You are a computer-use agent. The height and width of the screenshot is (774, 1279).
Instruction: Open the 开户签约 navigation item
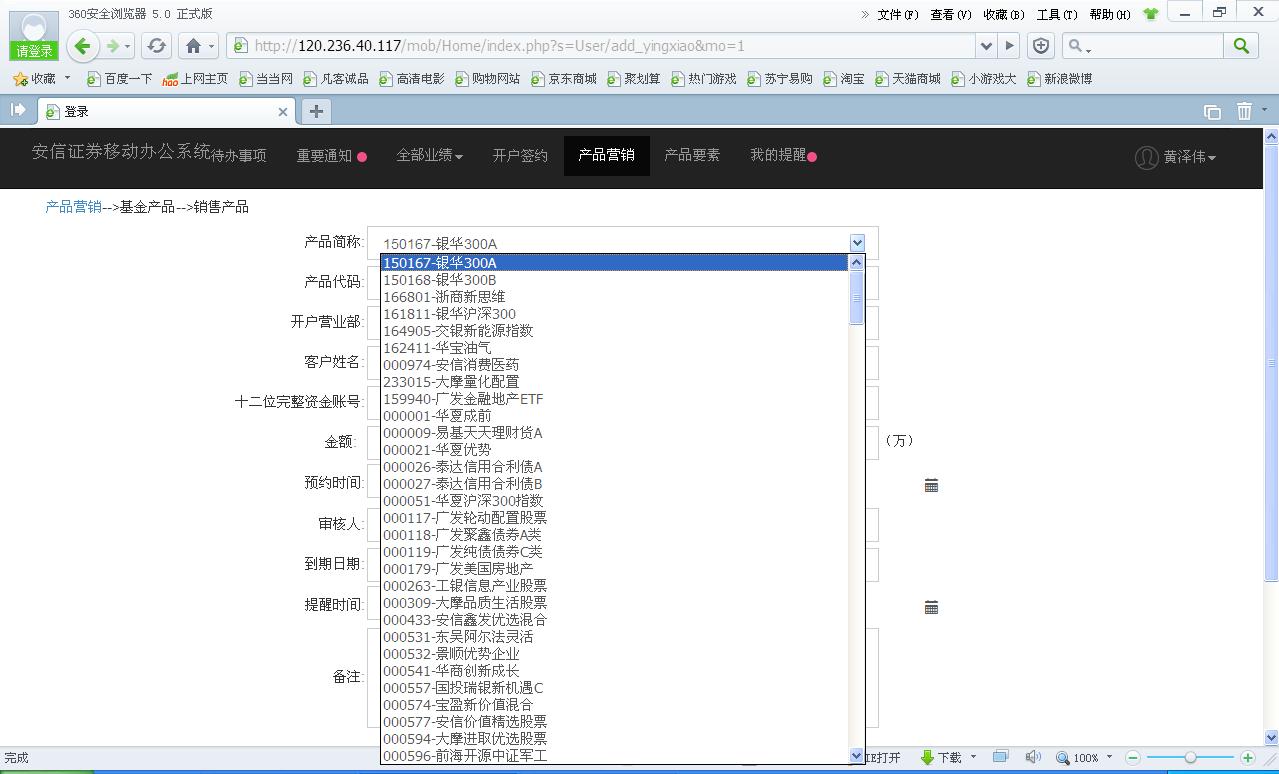click(520, 156)
